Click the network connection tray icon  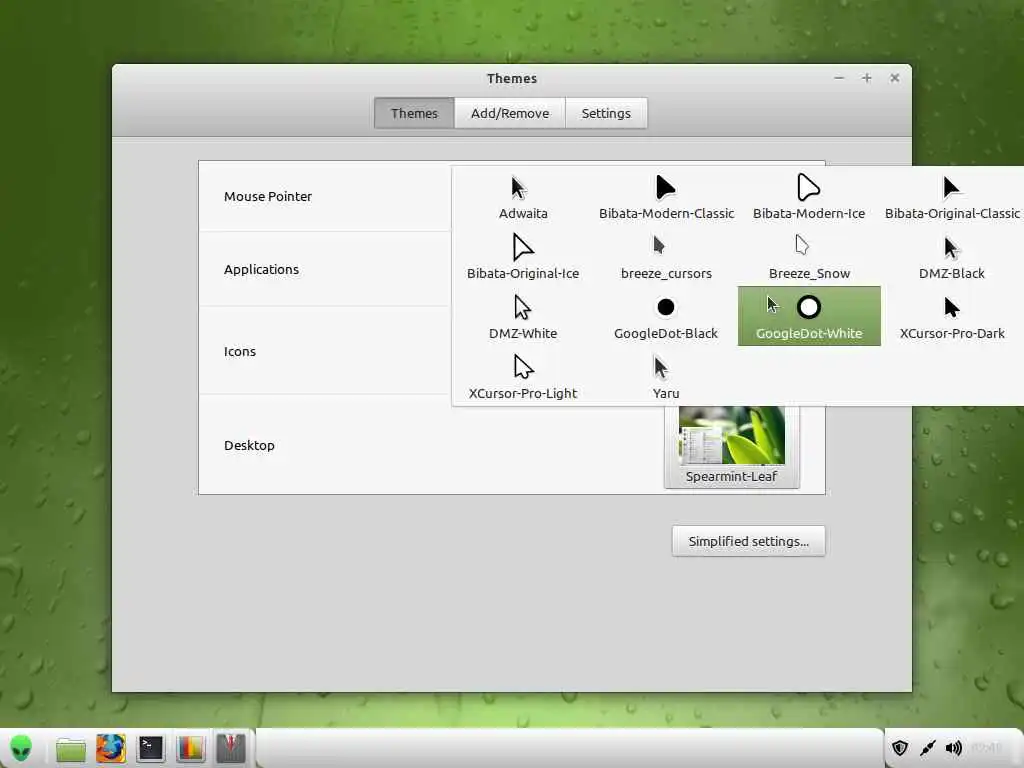pos(927,748)
